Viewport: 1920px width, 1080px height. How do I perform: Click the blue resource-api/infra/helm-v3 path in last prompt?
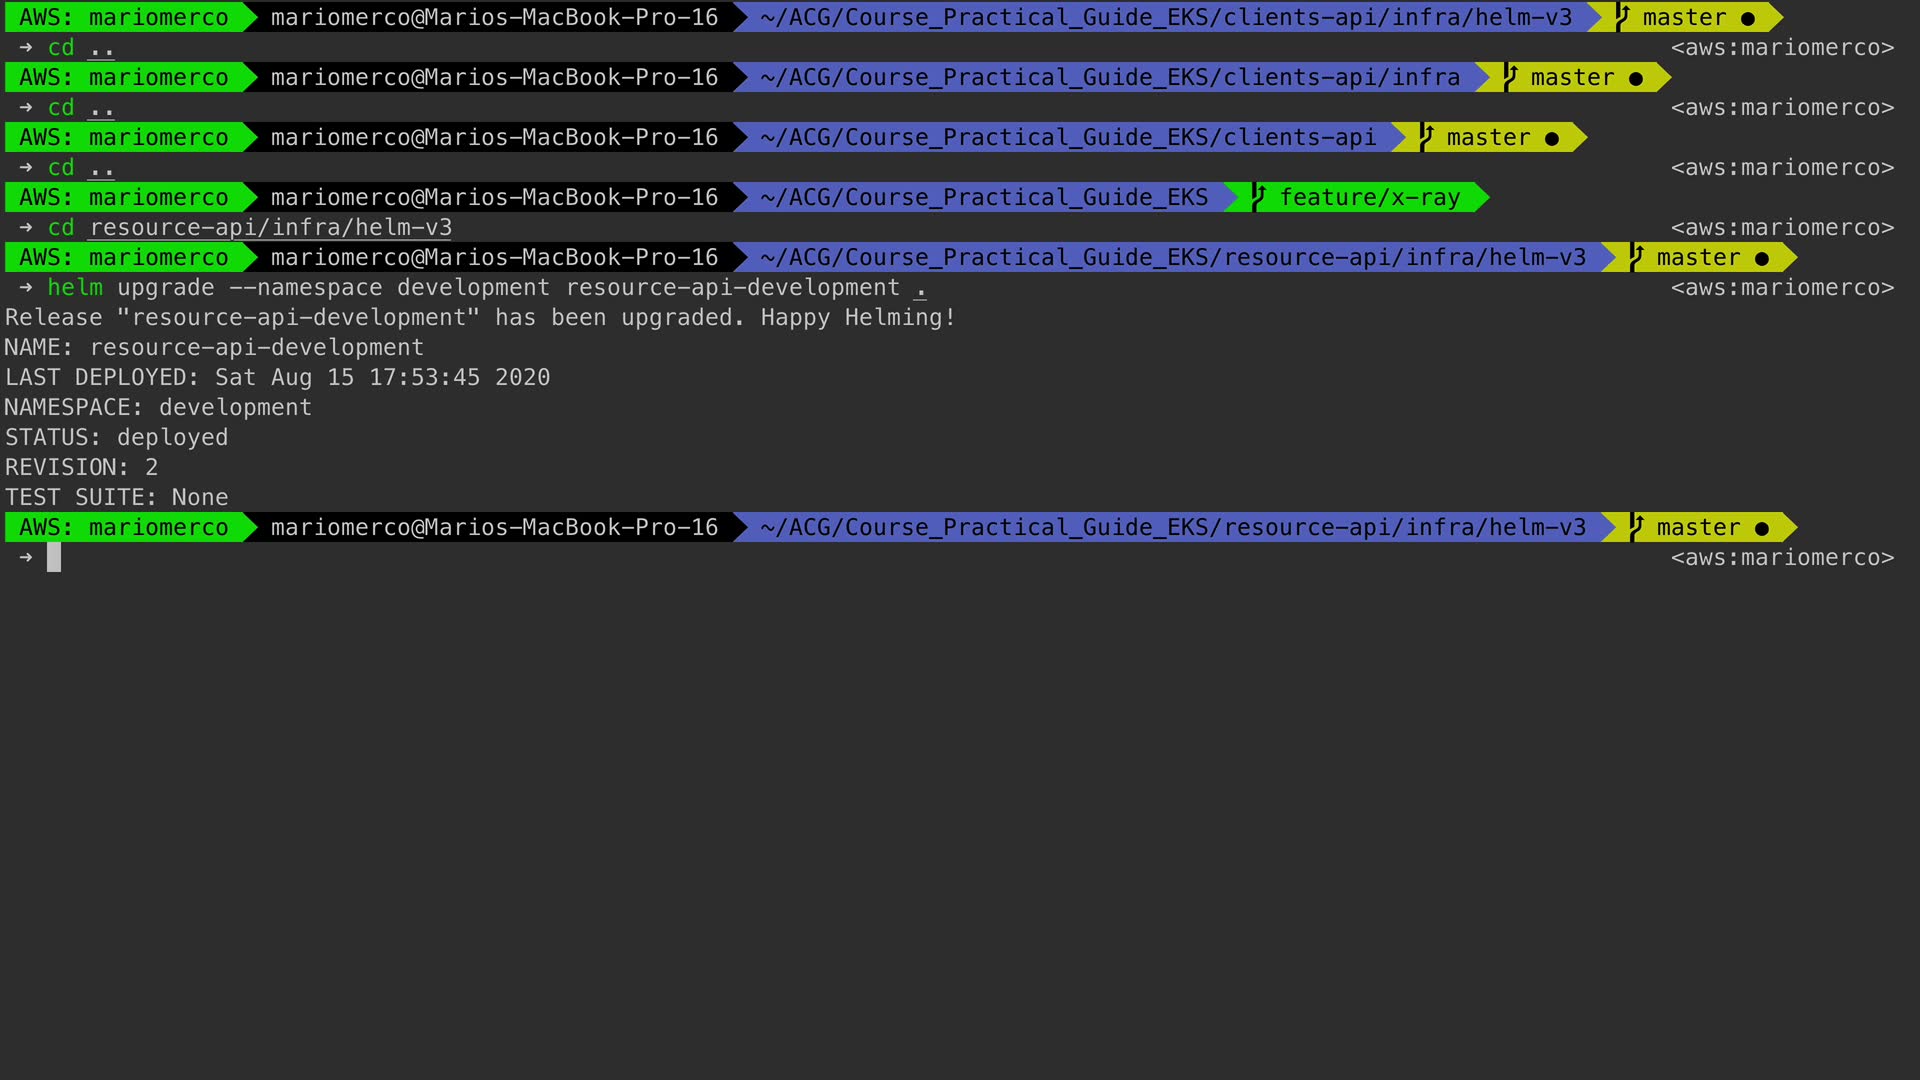pyautogui.click(x=1172, y=527)
